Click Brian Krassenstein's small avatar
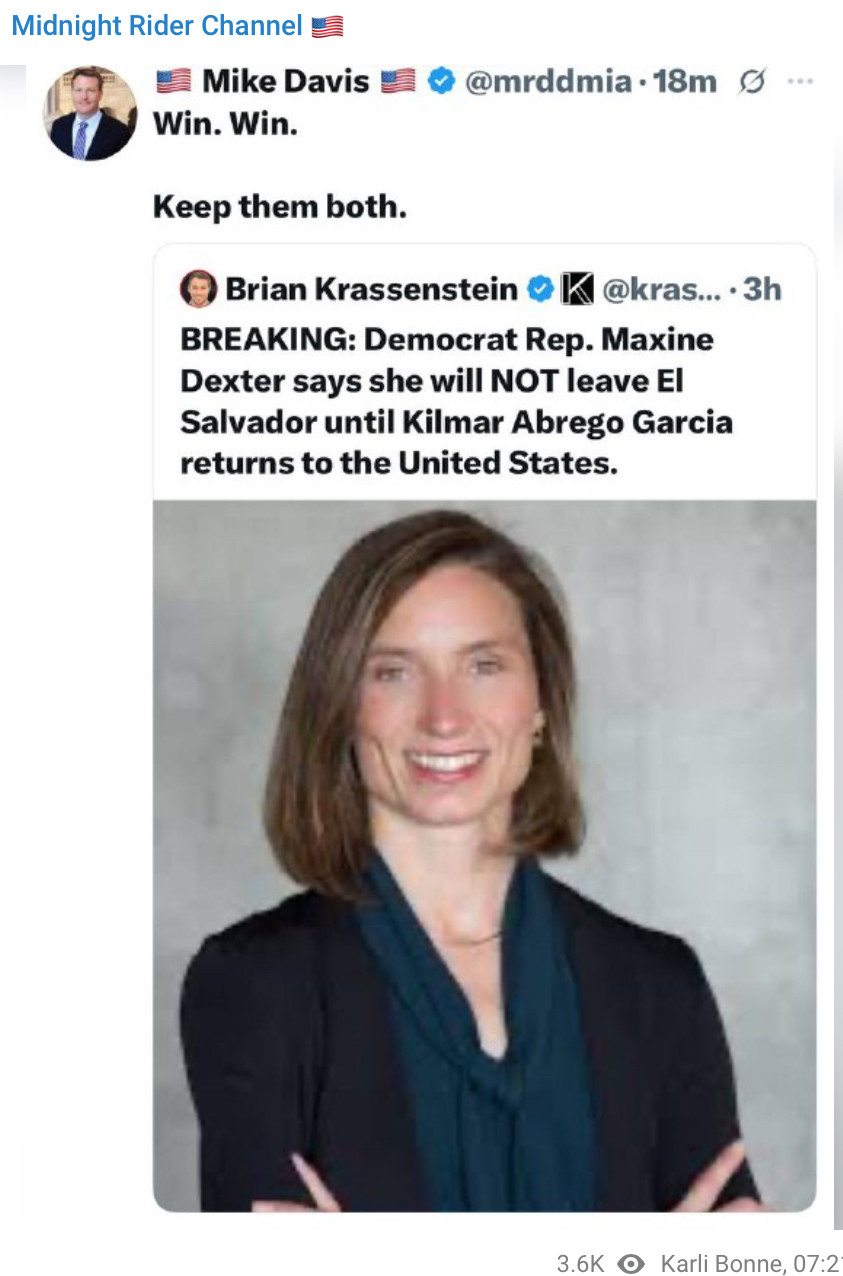 click(198, 289)
